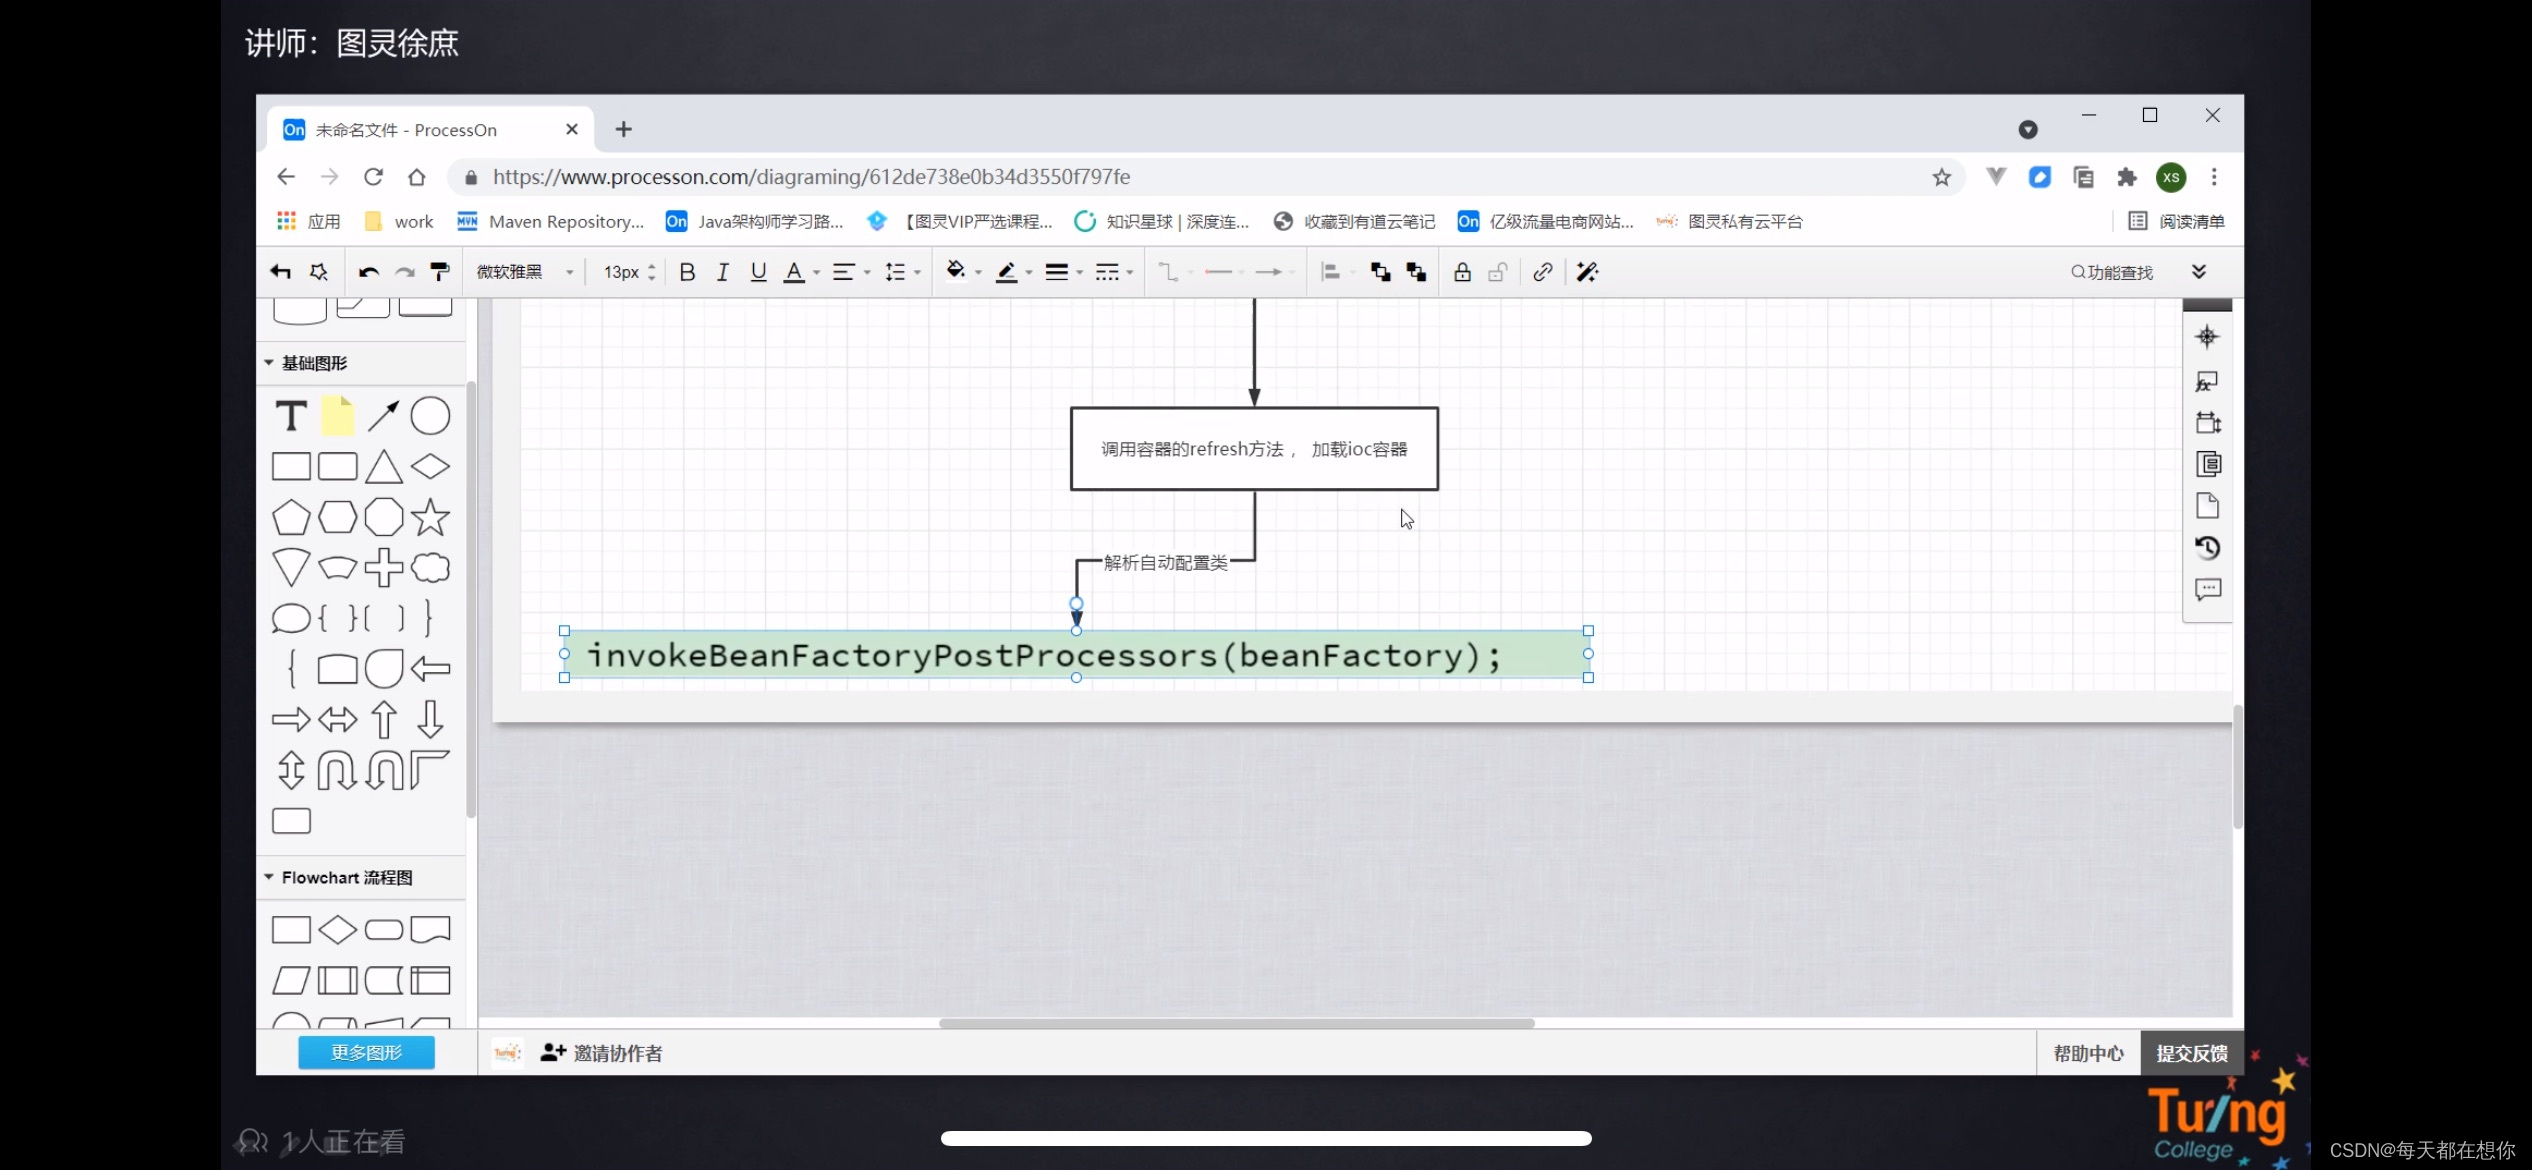Click 邀请协作者 invite collaborators
Image resolution: width=2532 pixels, height=1170 pixels.
(x=602, y=1053)
